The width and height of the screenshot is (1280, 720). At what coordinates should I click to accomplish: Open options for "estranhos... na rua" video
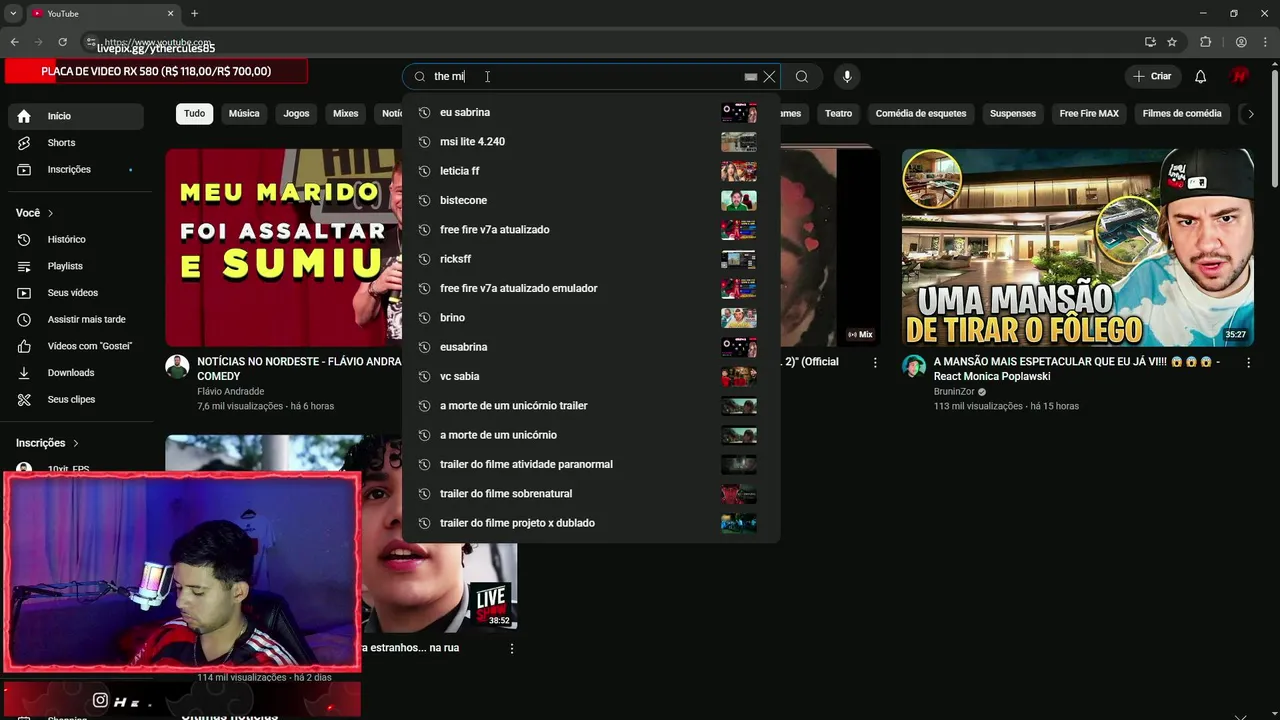[512, 649]
